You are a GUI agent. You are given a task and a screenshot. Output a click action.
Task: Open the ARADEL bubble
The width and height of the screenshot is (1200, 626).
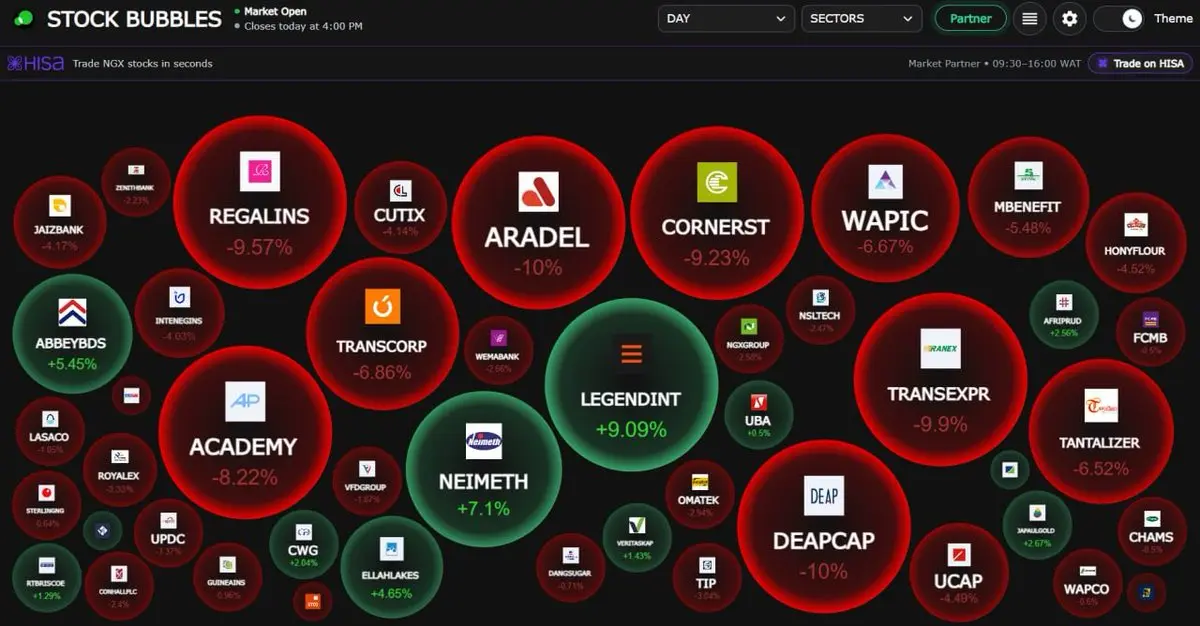537,224
